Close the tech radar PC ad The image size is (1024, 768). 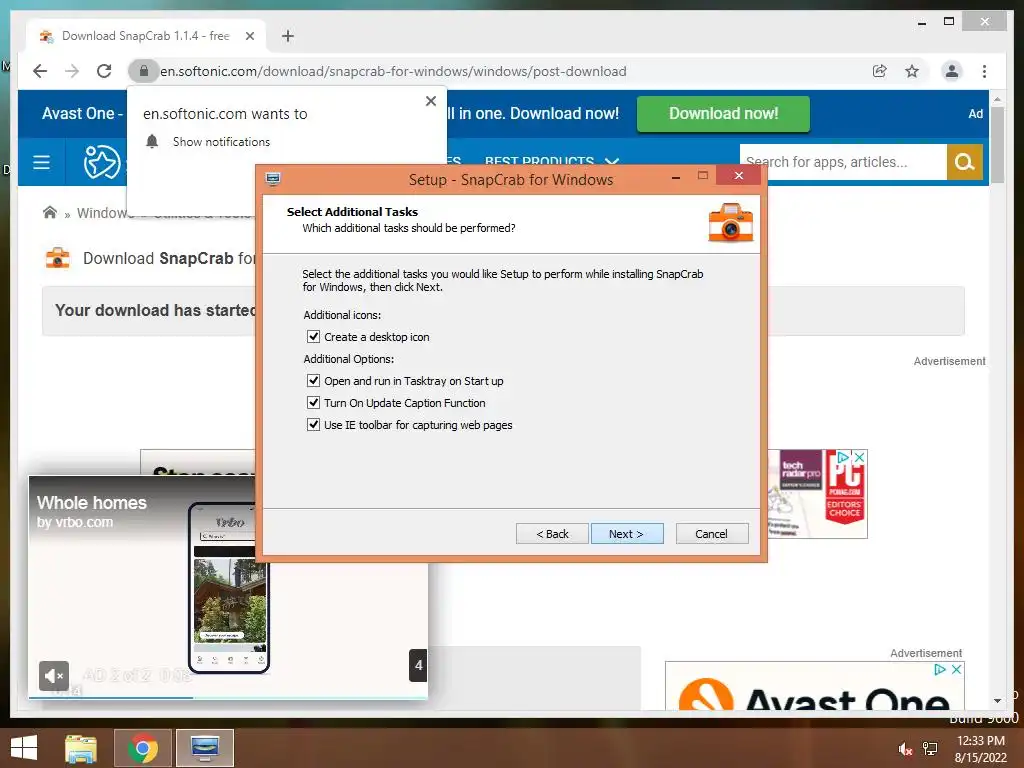(x=860, y=457)
